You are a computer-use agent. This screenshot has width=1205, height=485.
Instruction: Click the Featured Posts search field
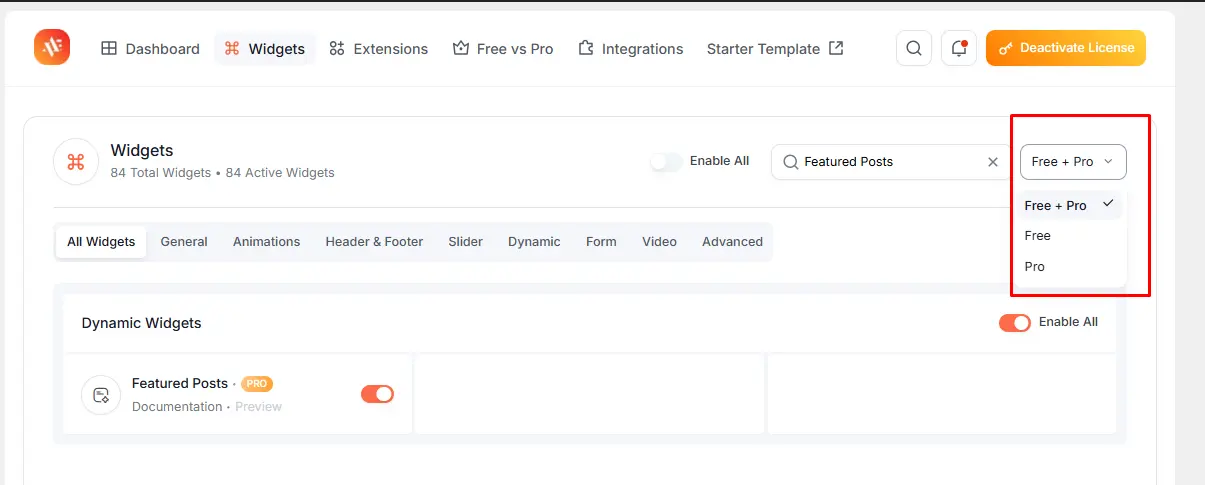[x=880, y=162]
